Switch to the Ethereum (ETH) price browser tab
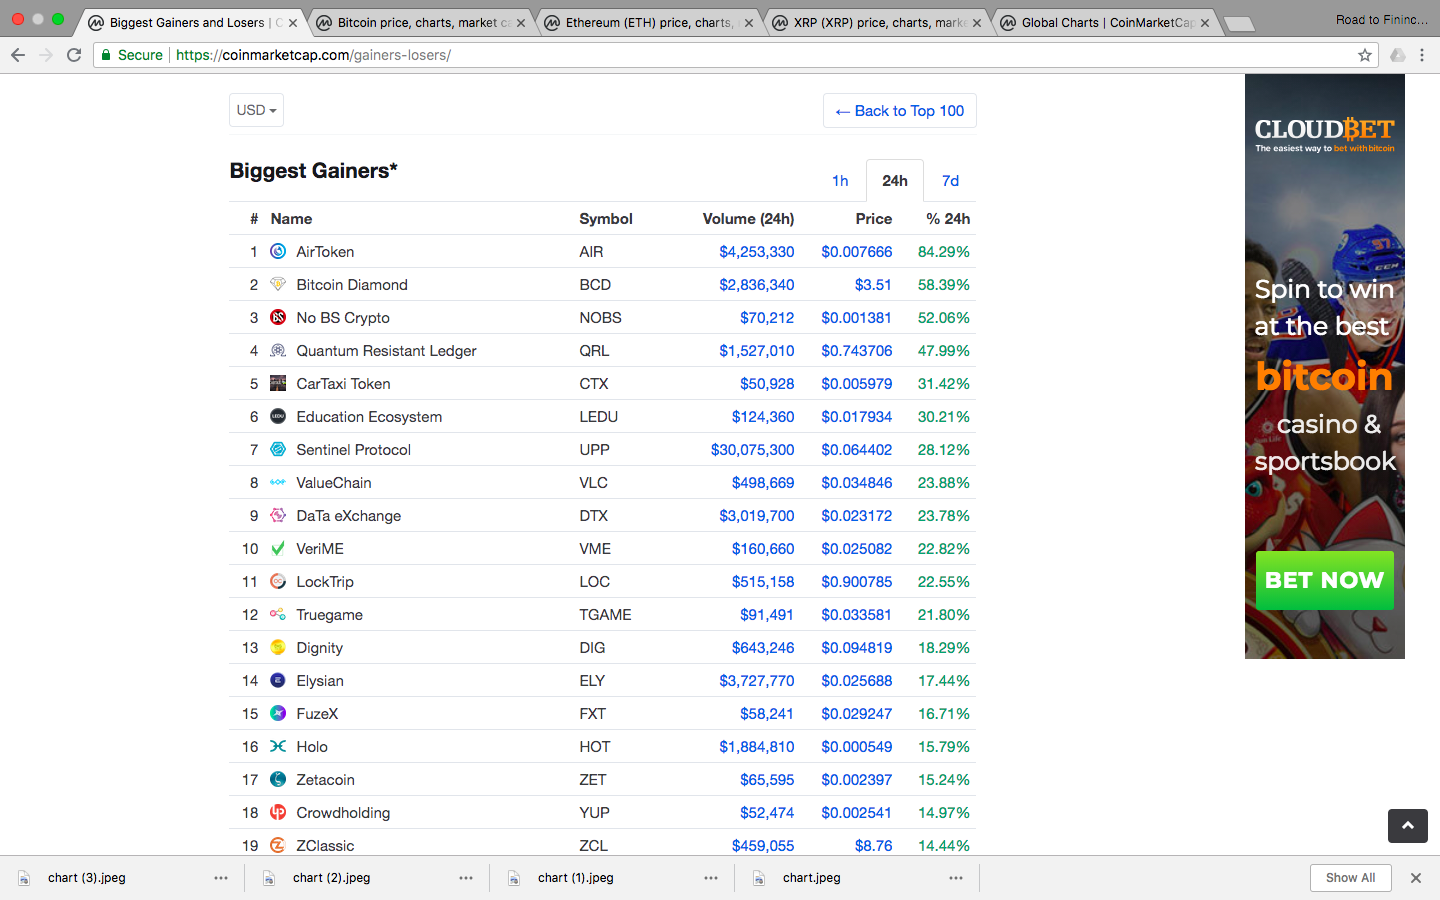The width and height of the screenshot is (1440, 900). 650,22
